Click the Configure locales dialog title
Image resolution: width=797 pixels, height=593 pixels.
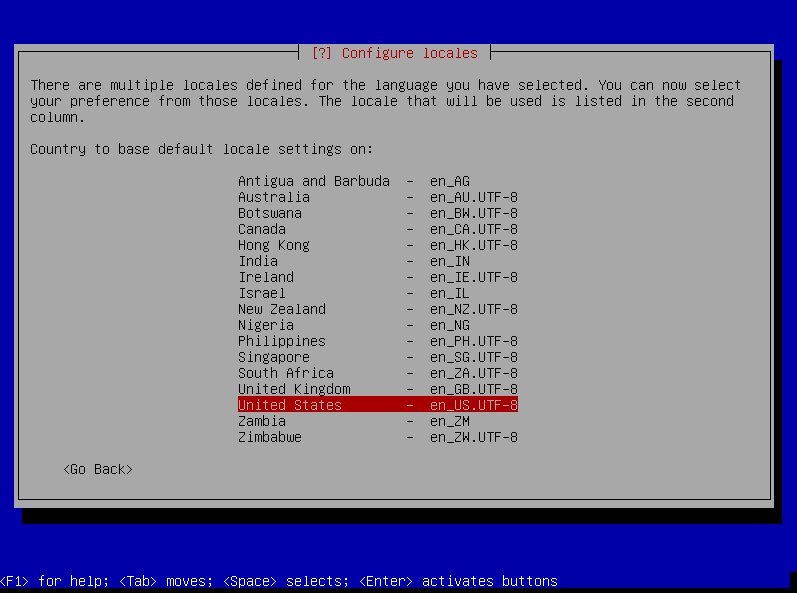(395, 53)
